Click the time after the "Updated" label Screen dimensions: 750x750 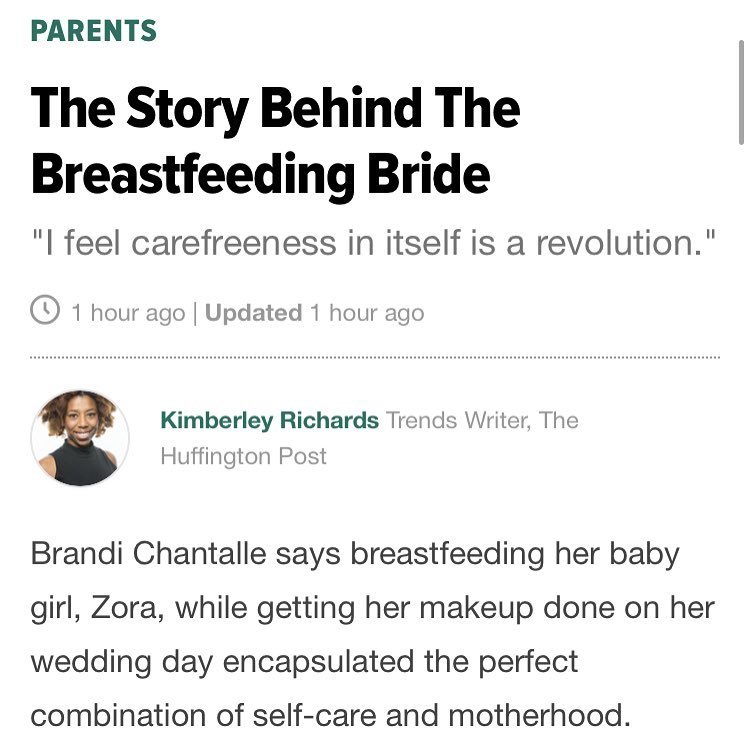pyautogui.click(x=367, y=313)
